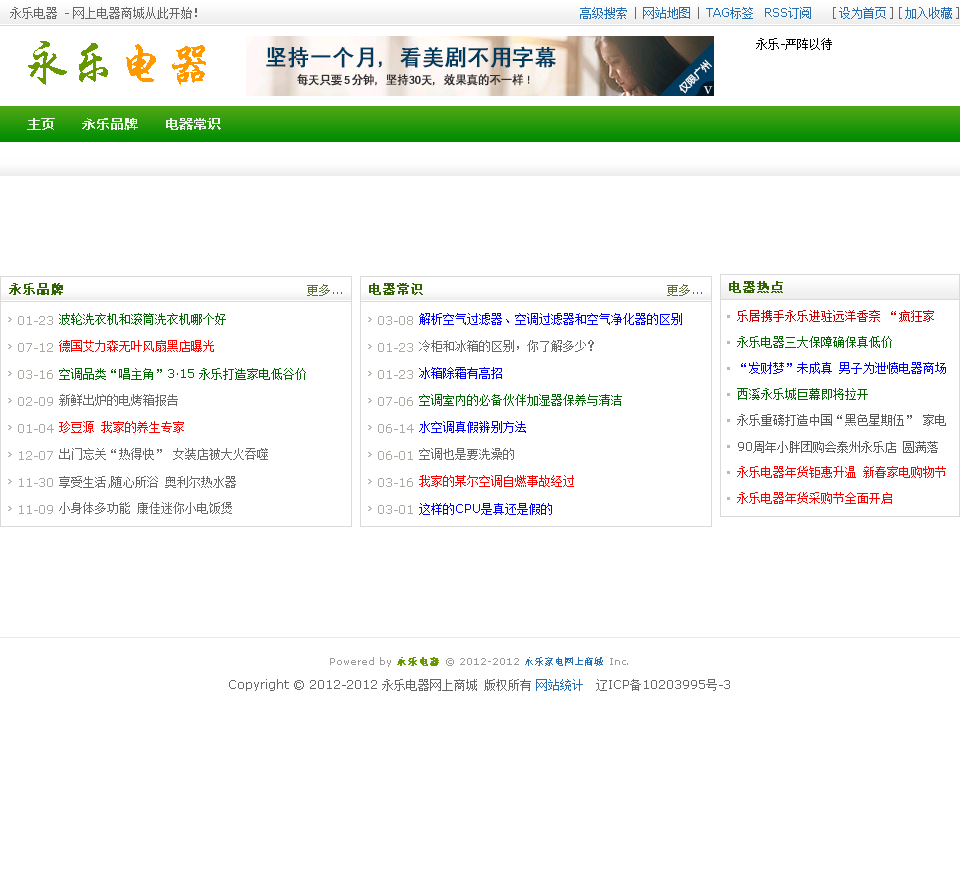
Task: Open hot item 永乐电器年货采购节全面开启
Action: [814, 498]
